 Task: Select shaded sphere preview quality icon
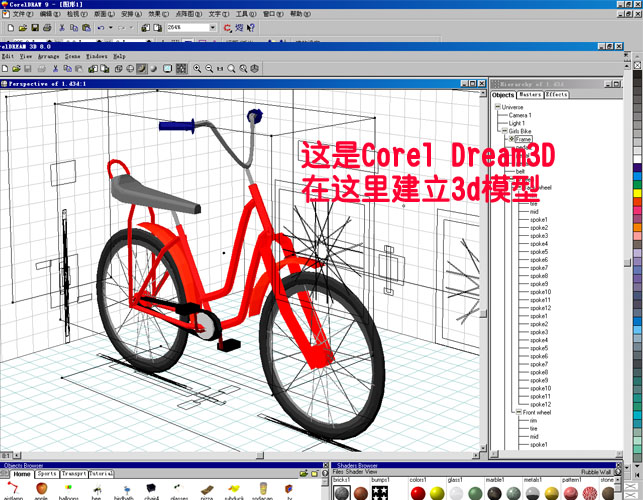tap(154, 69)
